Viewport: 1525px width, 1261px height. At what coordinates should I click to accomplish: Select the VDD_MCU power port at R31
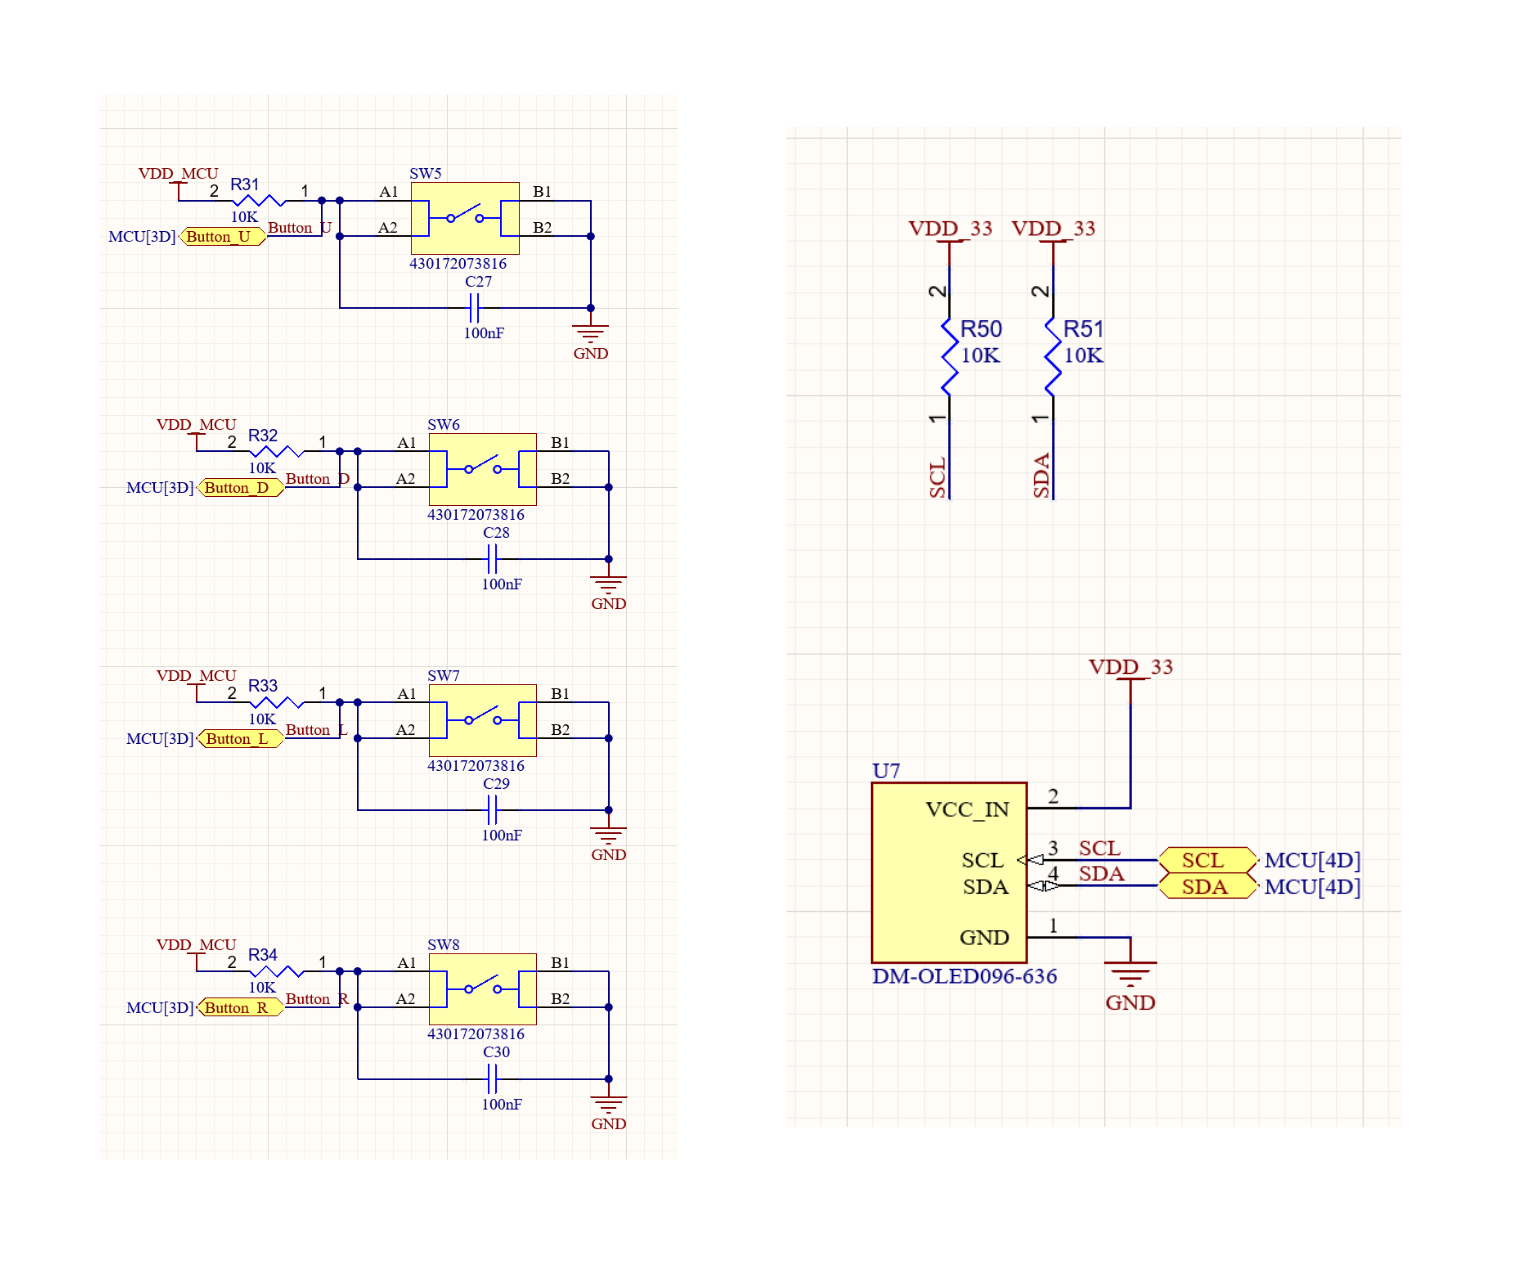coord(178,174)
